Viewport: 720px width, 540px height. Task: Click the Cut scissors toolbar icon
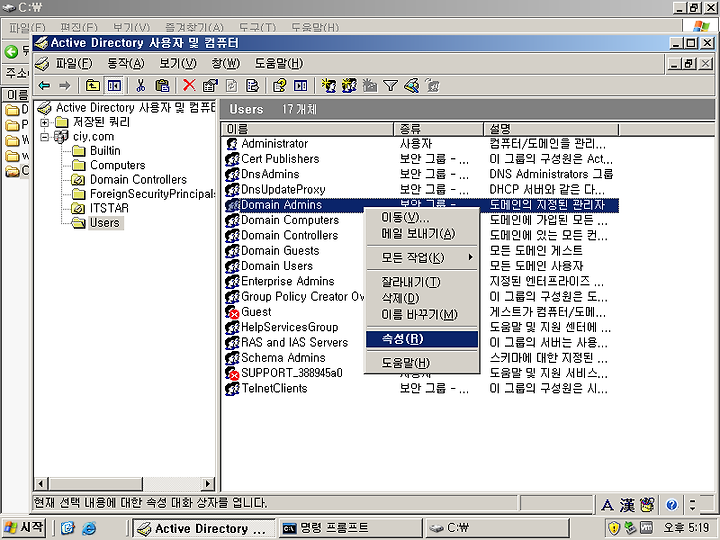(141, 85)
